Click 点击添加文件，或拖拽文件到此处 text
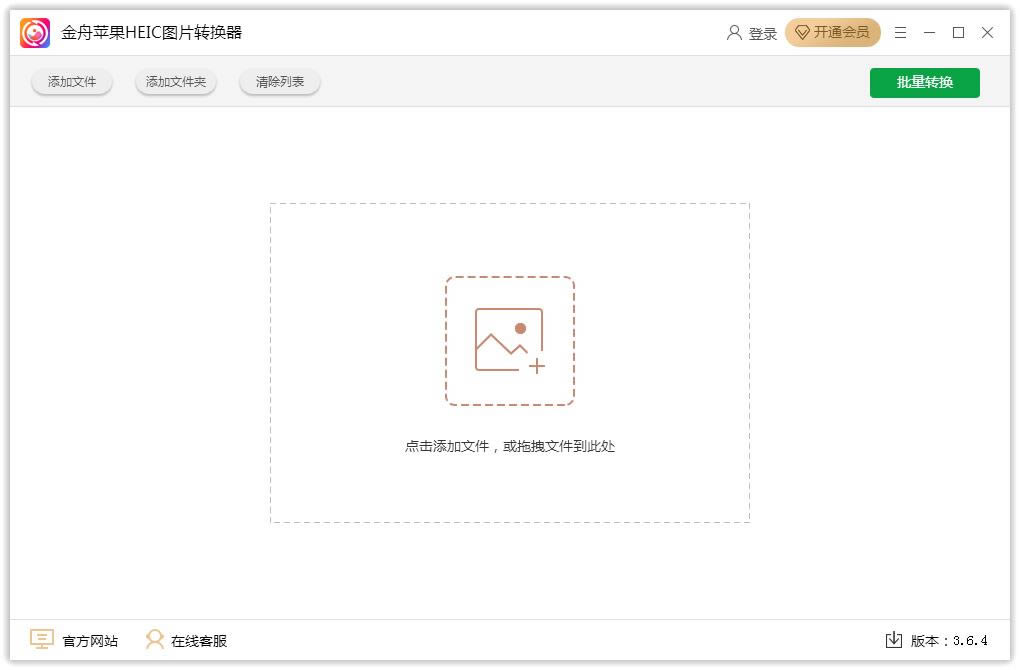The width and height of the screenshot is (1020, 670). click(x=510, y=446)
